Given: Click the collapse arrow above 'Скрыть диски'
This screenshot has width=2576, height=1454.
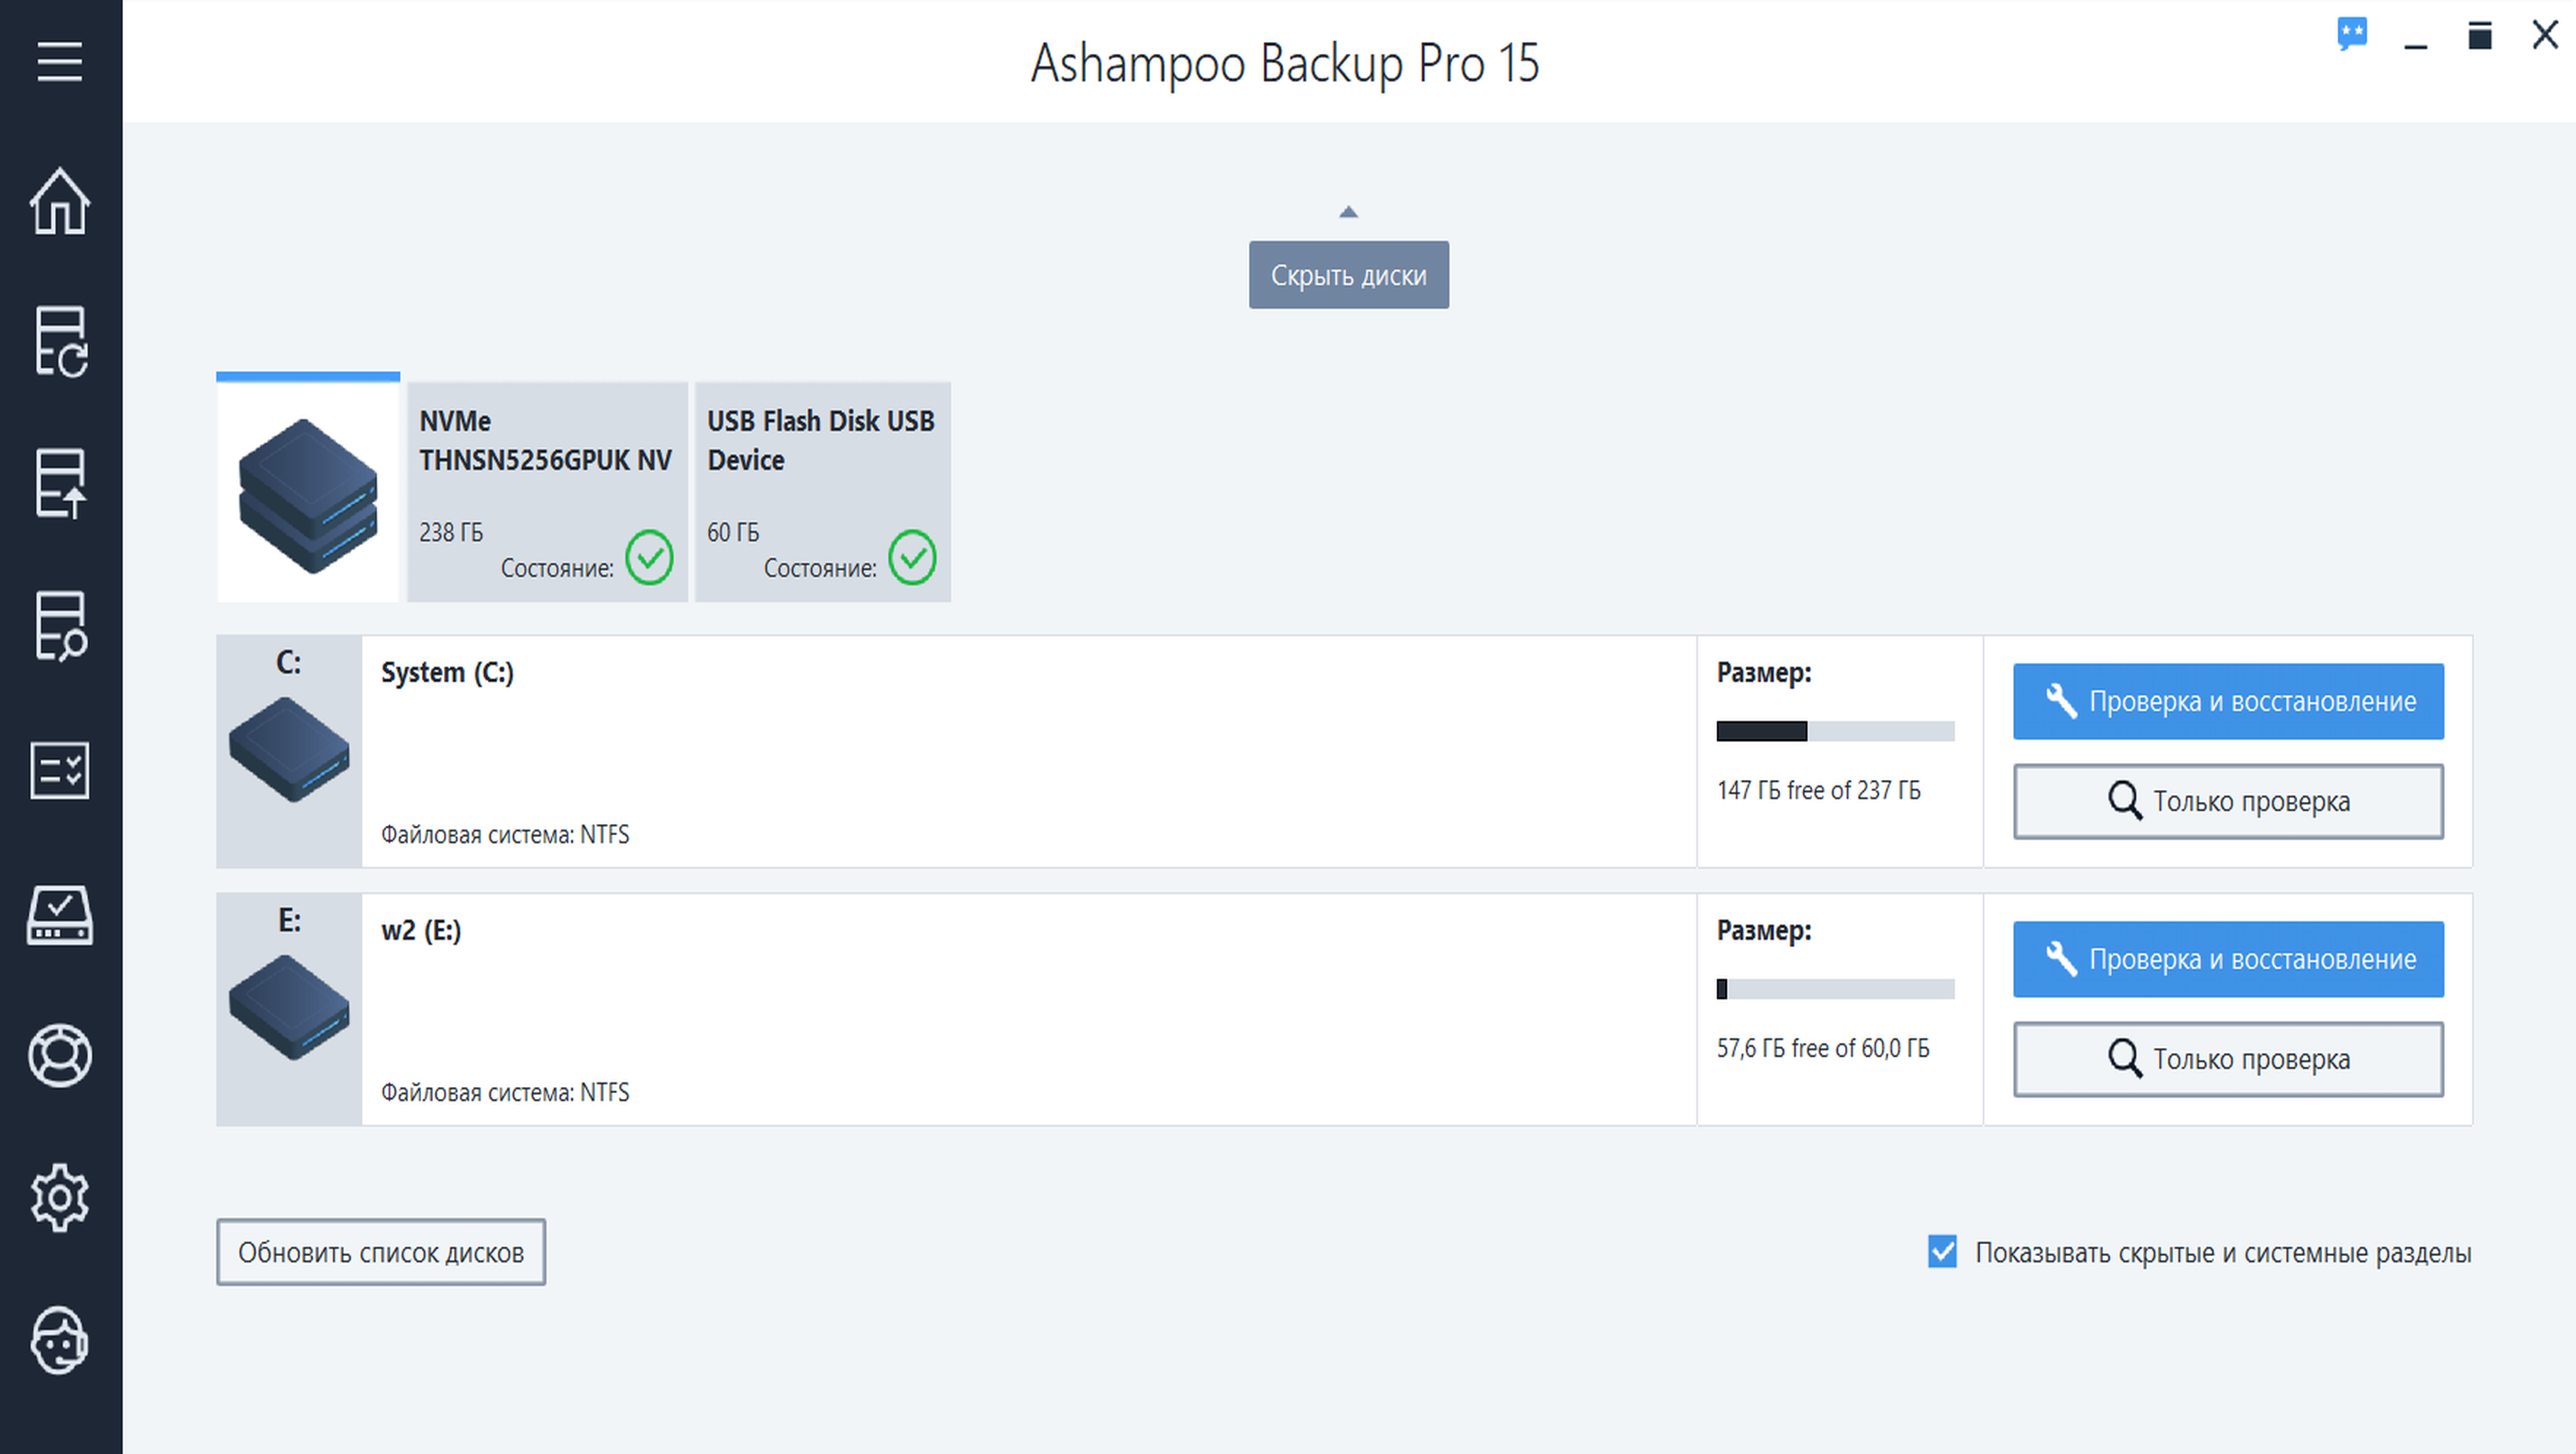Looking at the screenshot, I should click(1348, 211).
